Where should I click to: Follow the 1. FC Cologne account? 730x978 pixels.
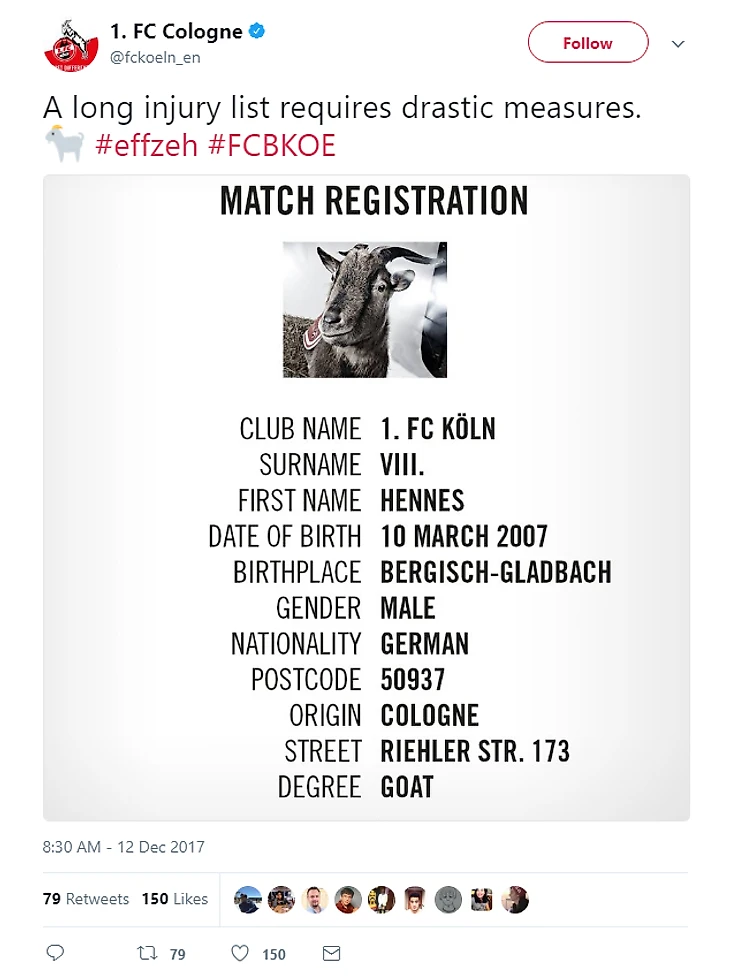pos(587,43)
